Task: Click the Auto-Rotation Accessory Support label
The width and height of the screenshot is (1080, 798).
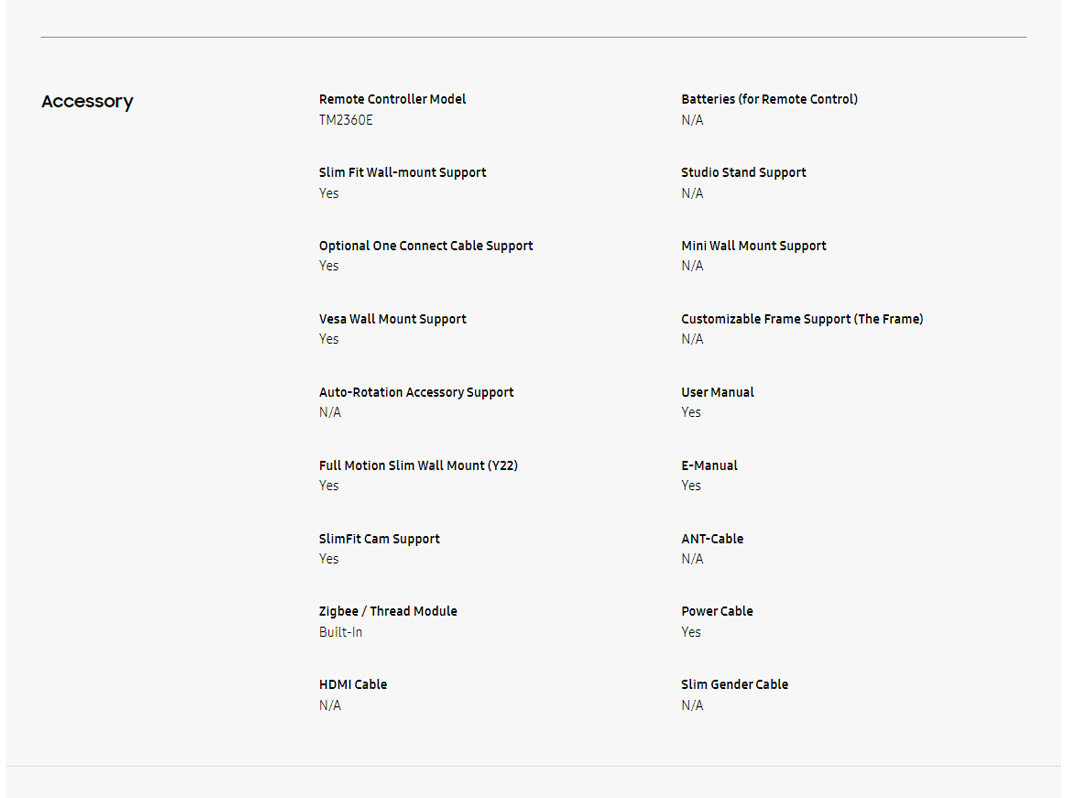Action: pos(416,392)
